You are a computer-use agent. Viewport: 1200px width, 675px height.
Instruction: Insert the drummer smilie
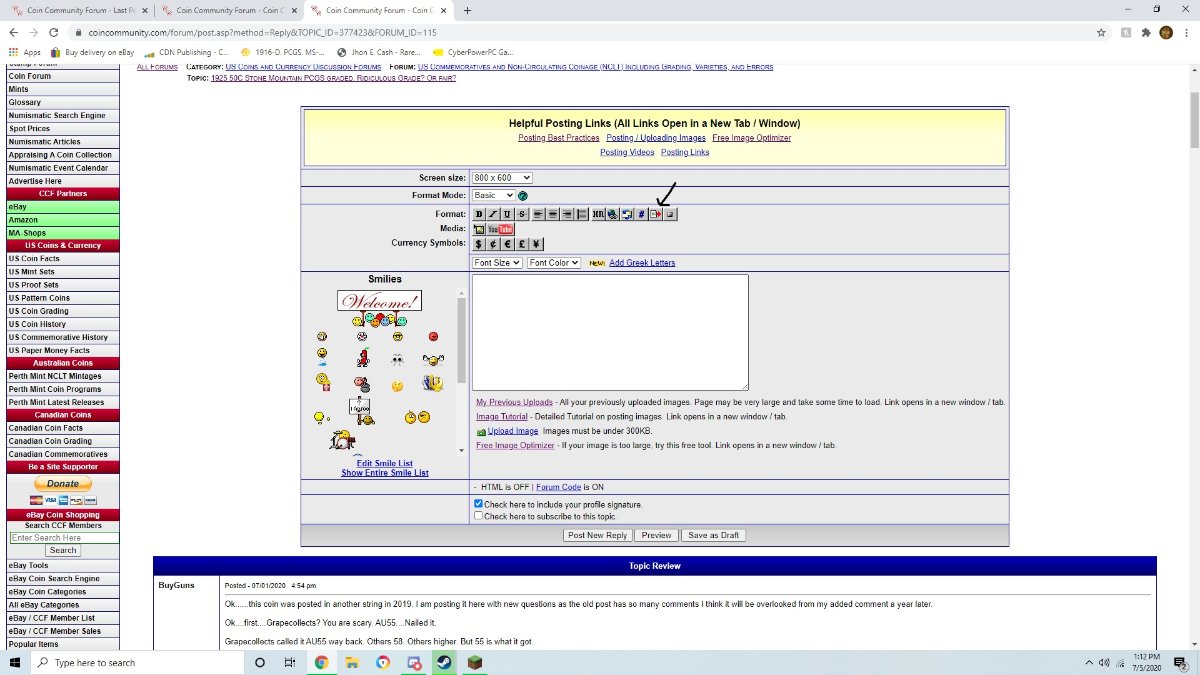(343, 440)
